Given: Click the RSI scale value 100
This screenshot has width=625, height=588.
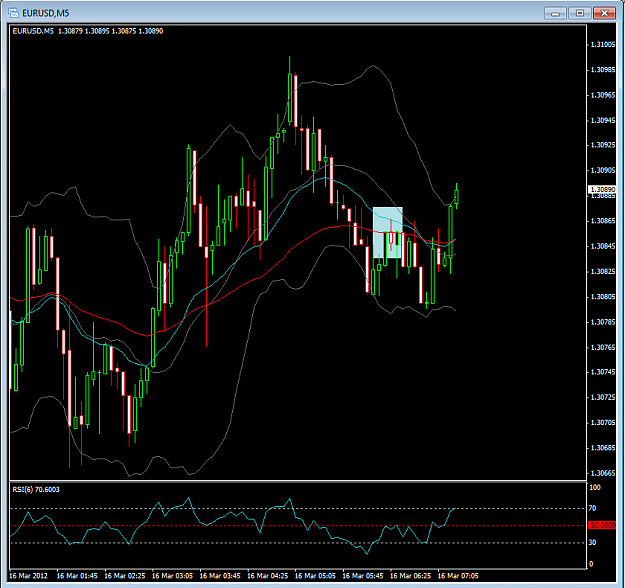Looking at the screenshot, I should pyautogui.click(x=595, y=487).
